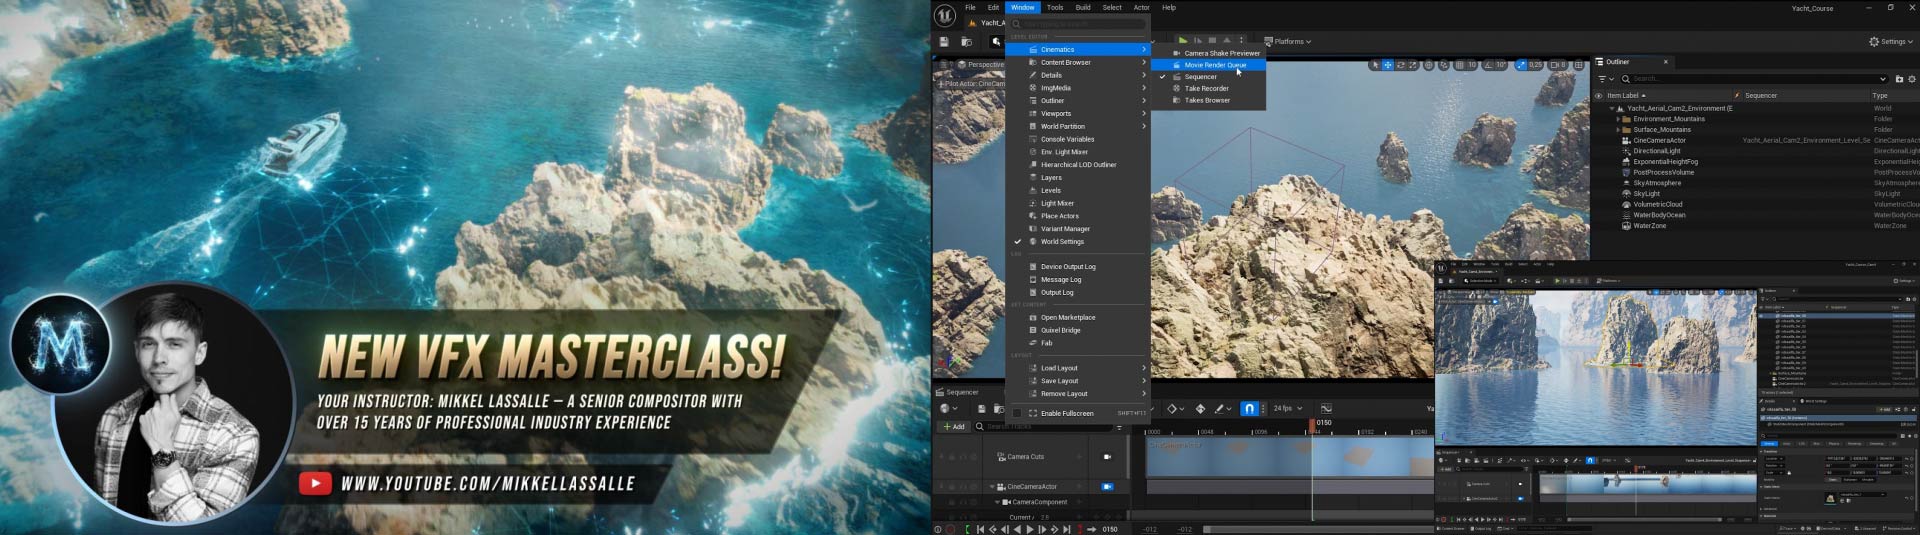Click the Sequencer record button
The height and width of the screenshot is (535, 1920).
(x=950, y=529)
